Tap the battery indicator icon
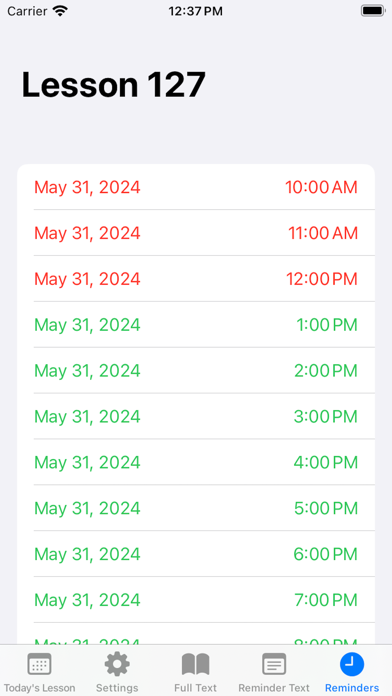392x696 pixels. (x=372, y=11)
